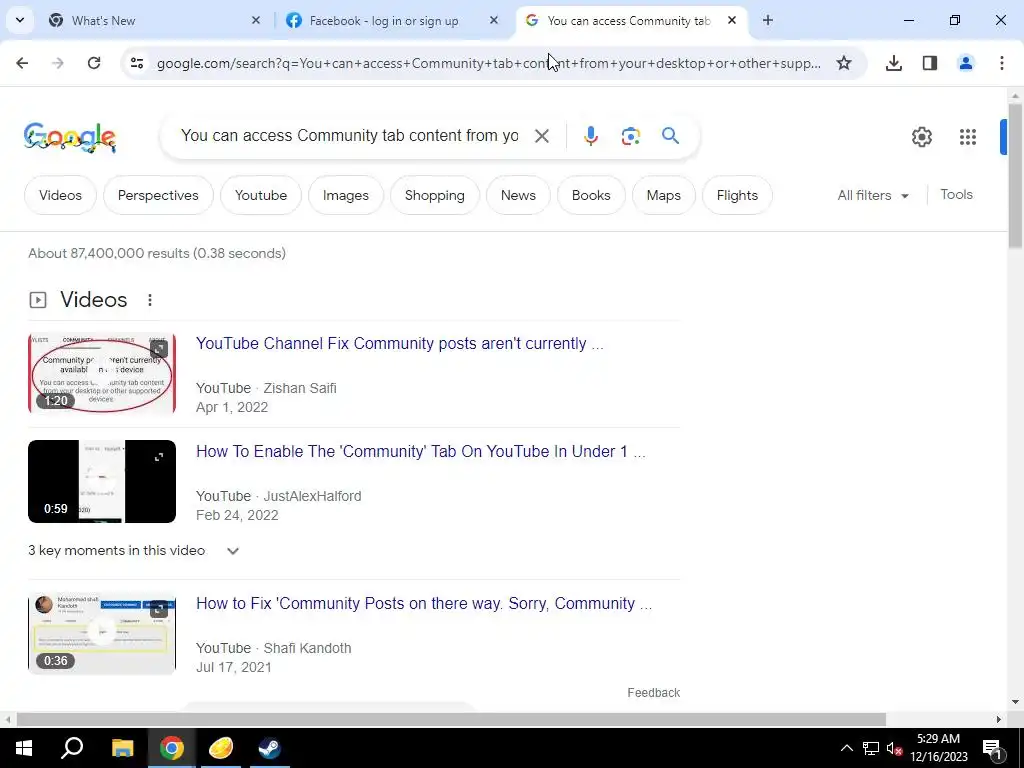The image size is (1024, 768).
Task: Open Windows taskbar search
Action: [72, 748]
